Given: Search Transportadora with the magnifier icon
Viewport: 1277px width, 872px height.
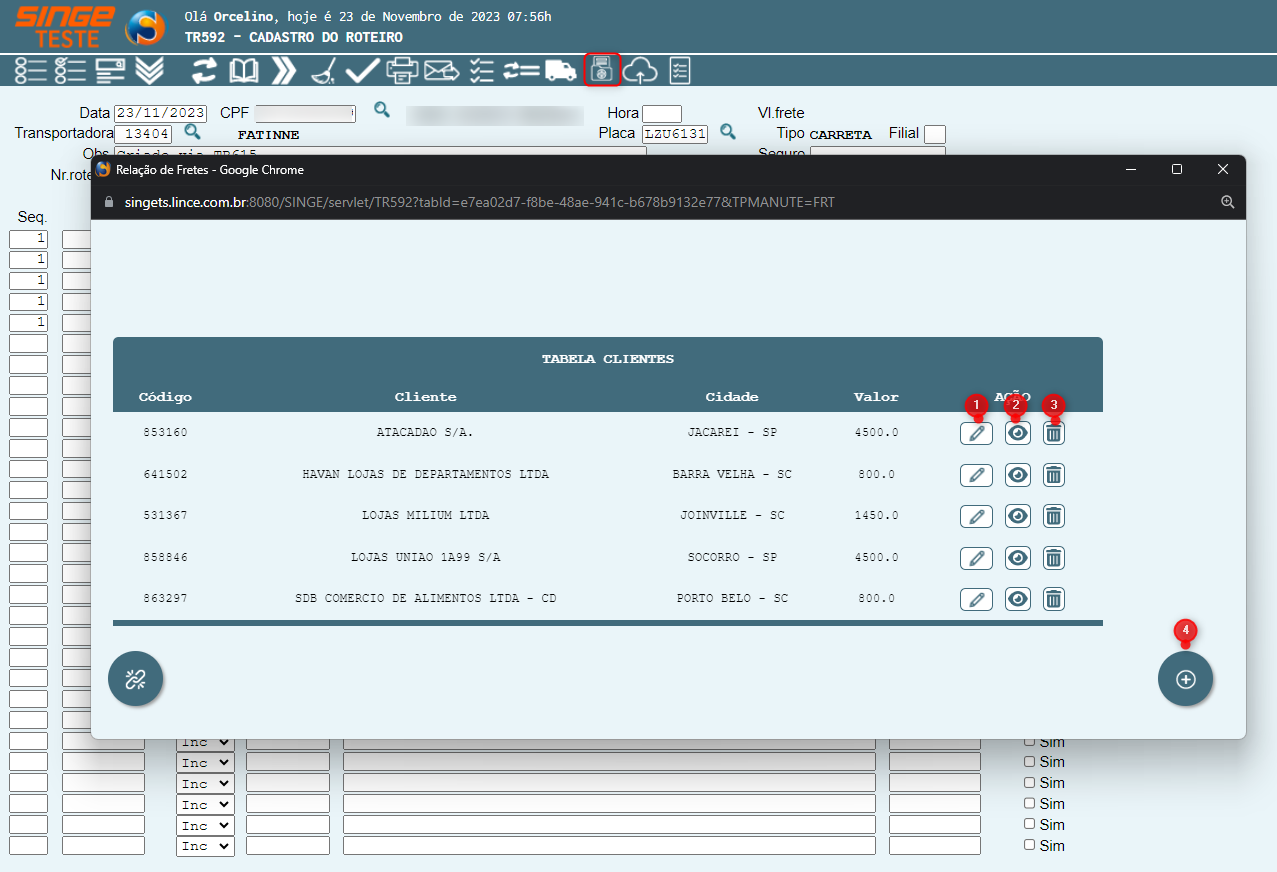Looking at the screenshot, I should coord(193,131).
